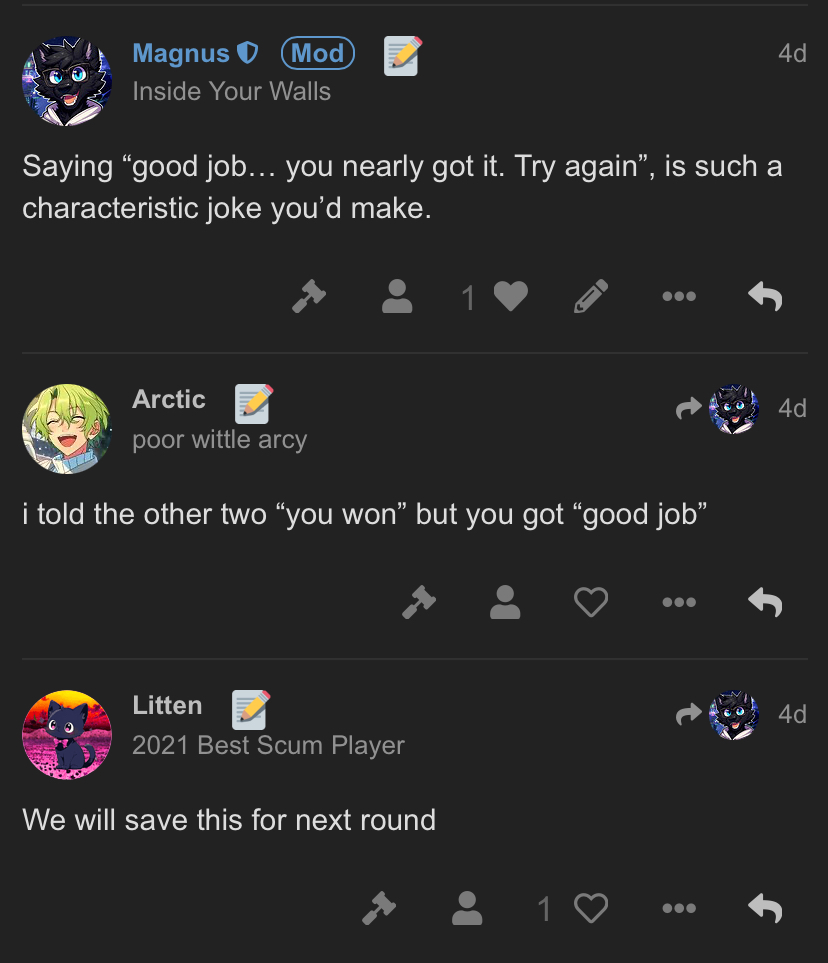View edit history on Litten's post
The width and height of the screenshot is (828, 963).
click(x=251, y=709)
